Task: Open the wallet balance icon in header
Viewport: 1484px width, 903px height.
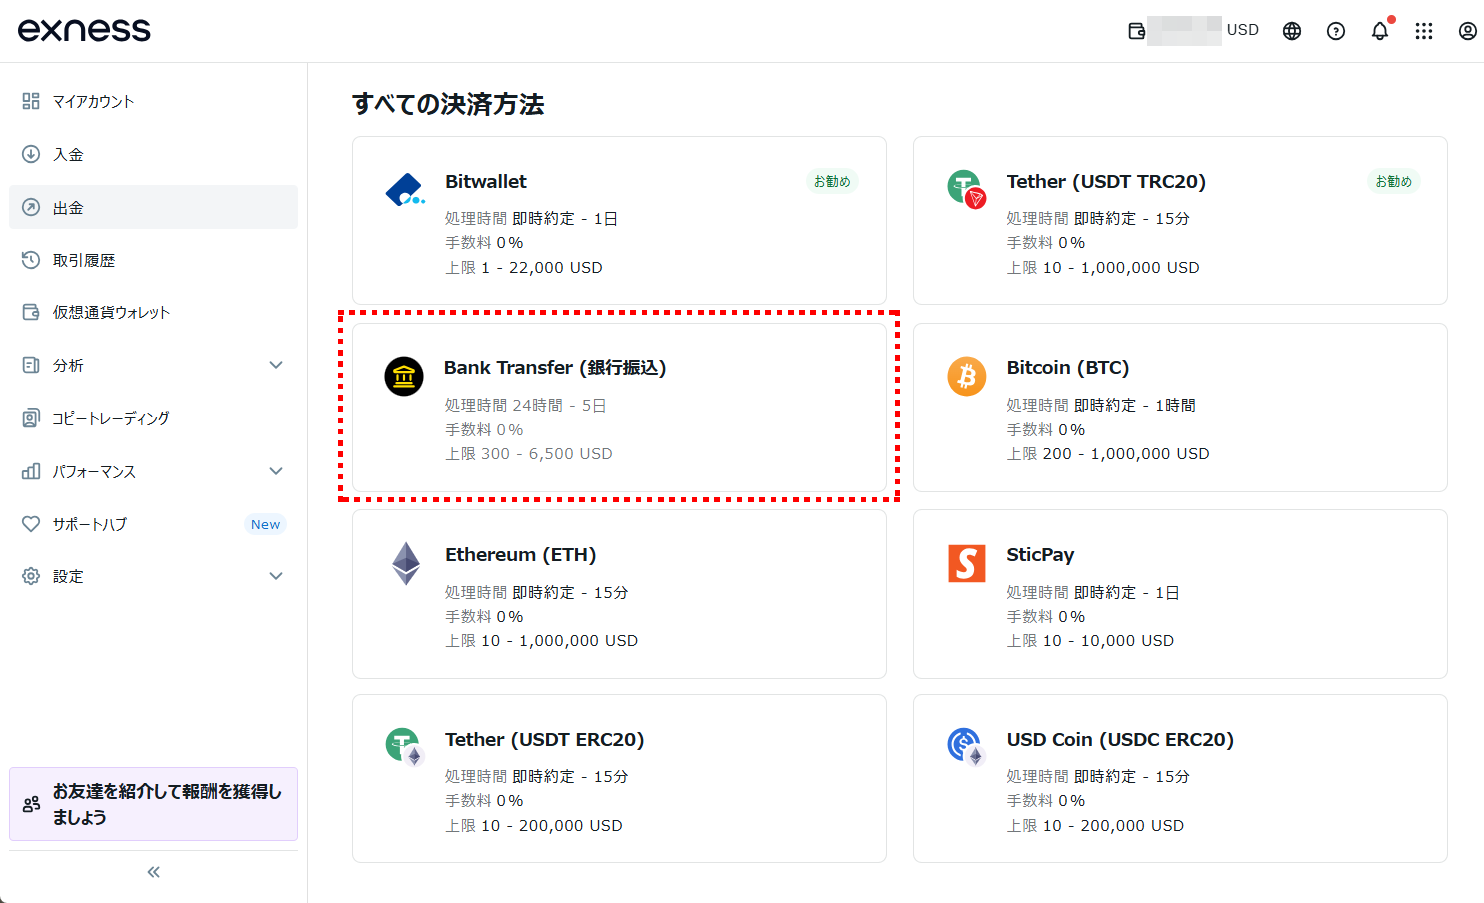Action: coord(1137,31)
